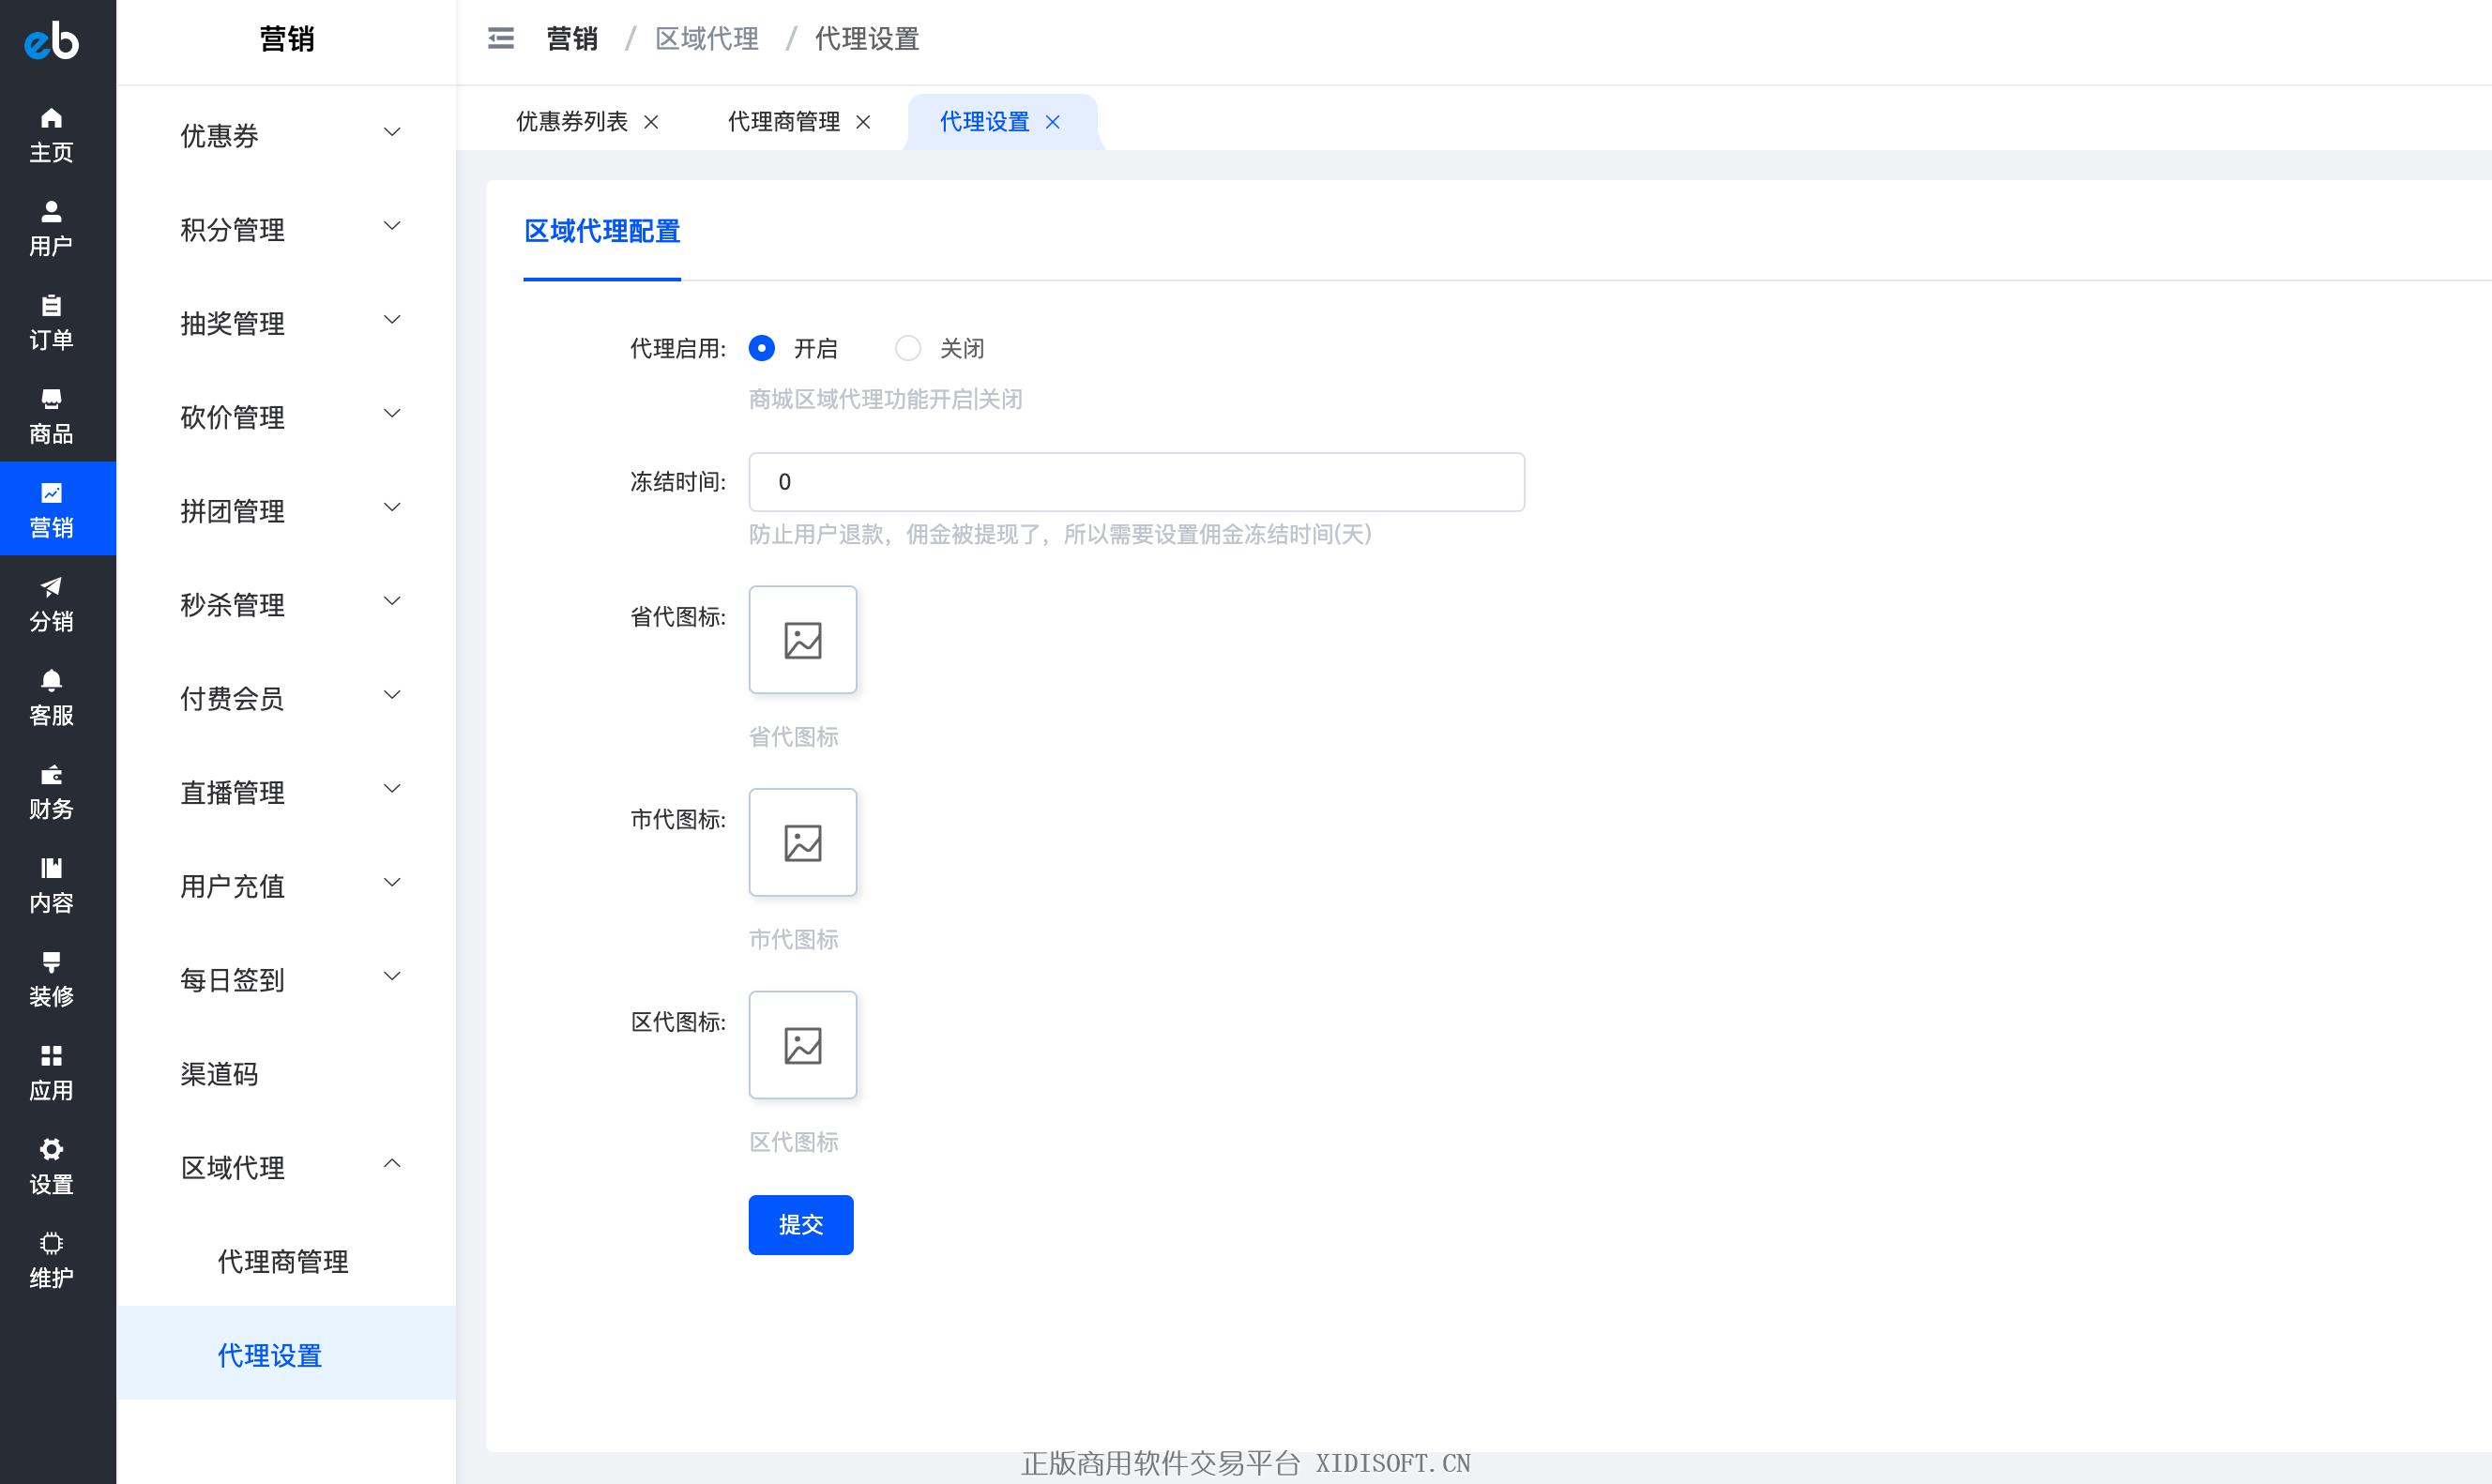
Task: Switch to the 代理设置 tab
Action: [984, 122]
